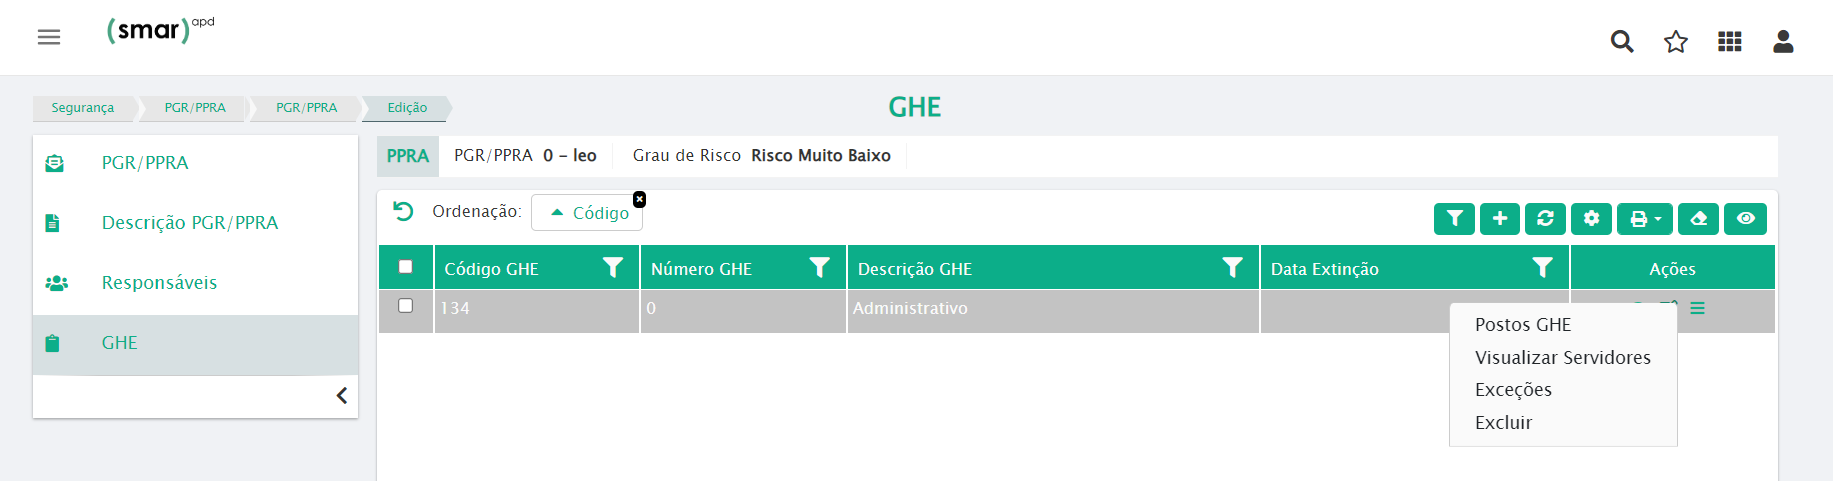This screenshot has height=481, width=1833.
Task: Click the eraser clear button
Action: coord(1698,218)
